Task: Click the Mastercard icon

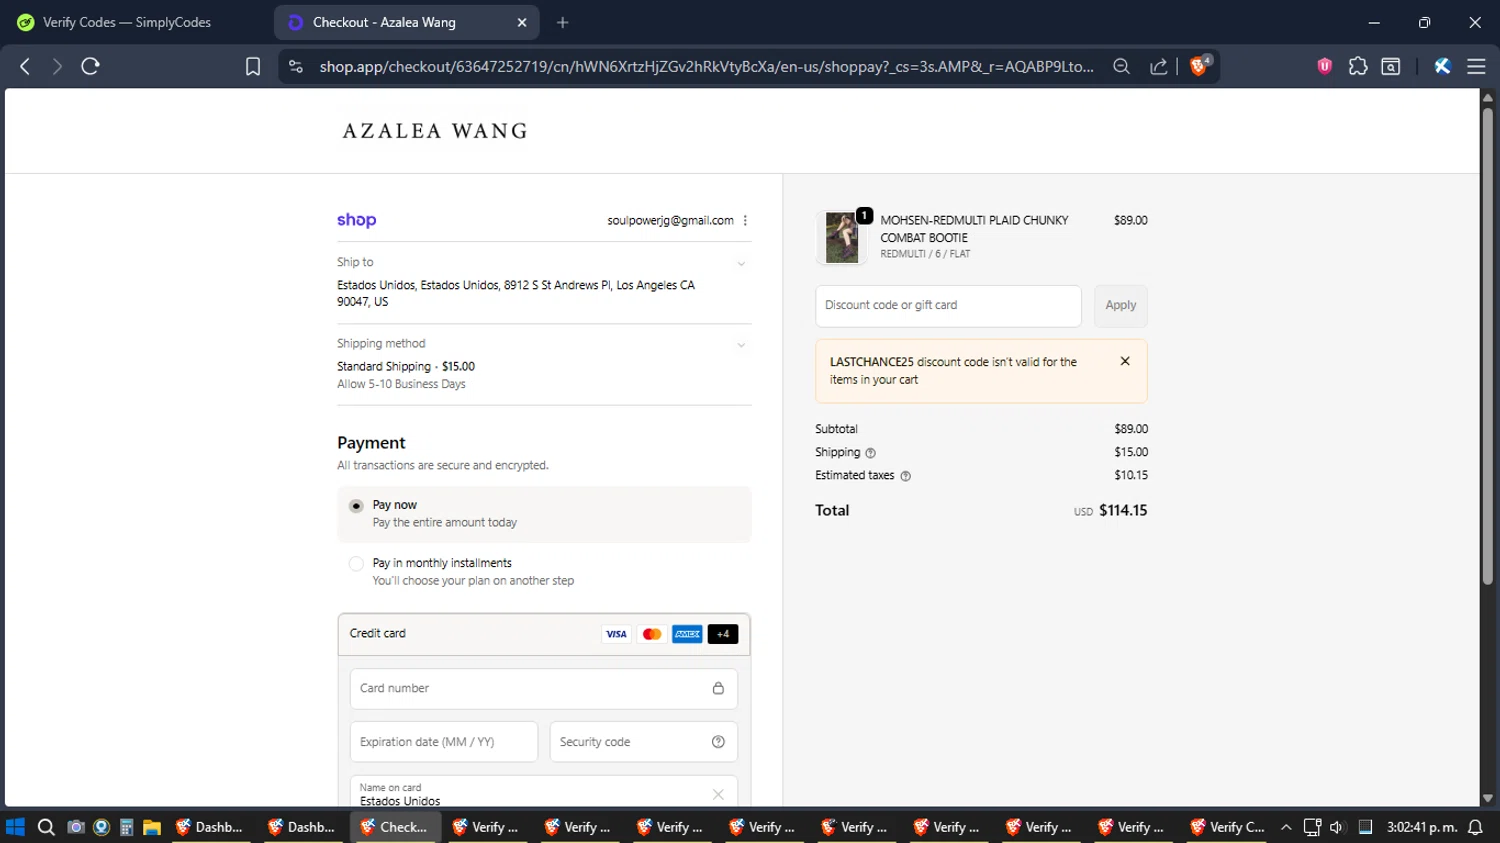Action: pos(652,634)
